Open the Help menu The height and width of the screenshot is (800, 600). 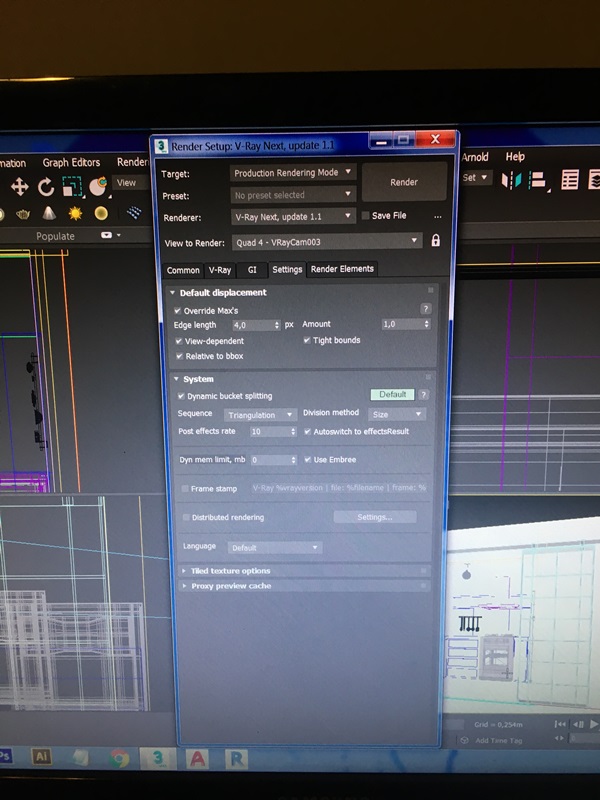coord(515,157)
